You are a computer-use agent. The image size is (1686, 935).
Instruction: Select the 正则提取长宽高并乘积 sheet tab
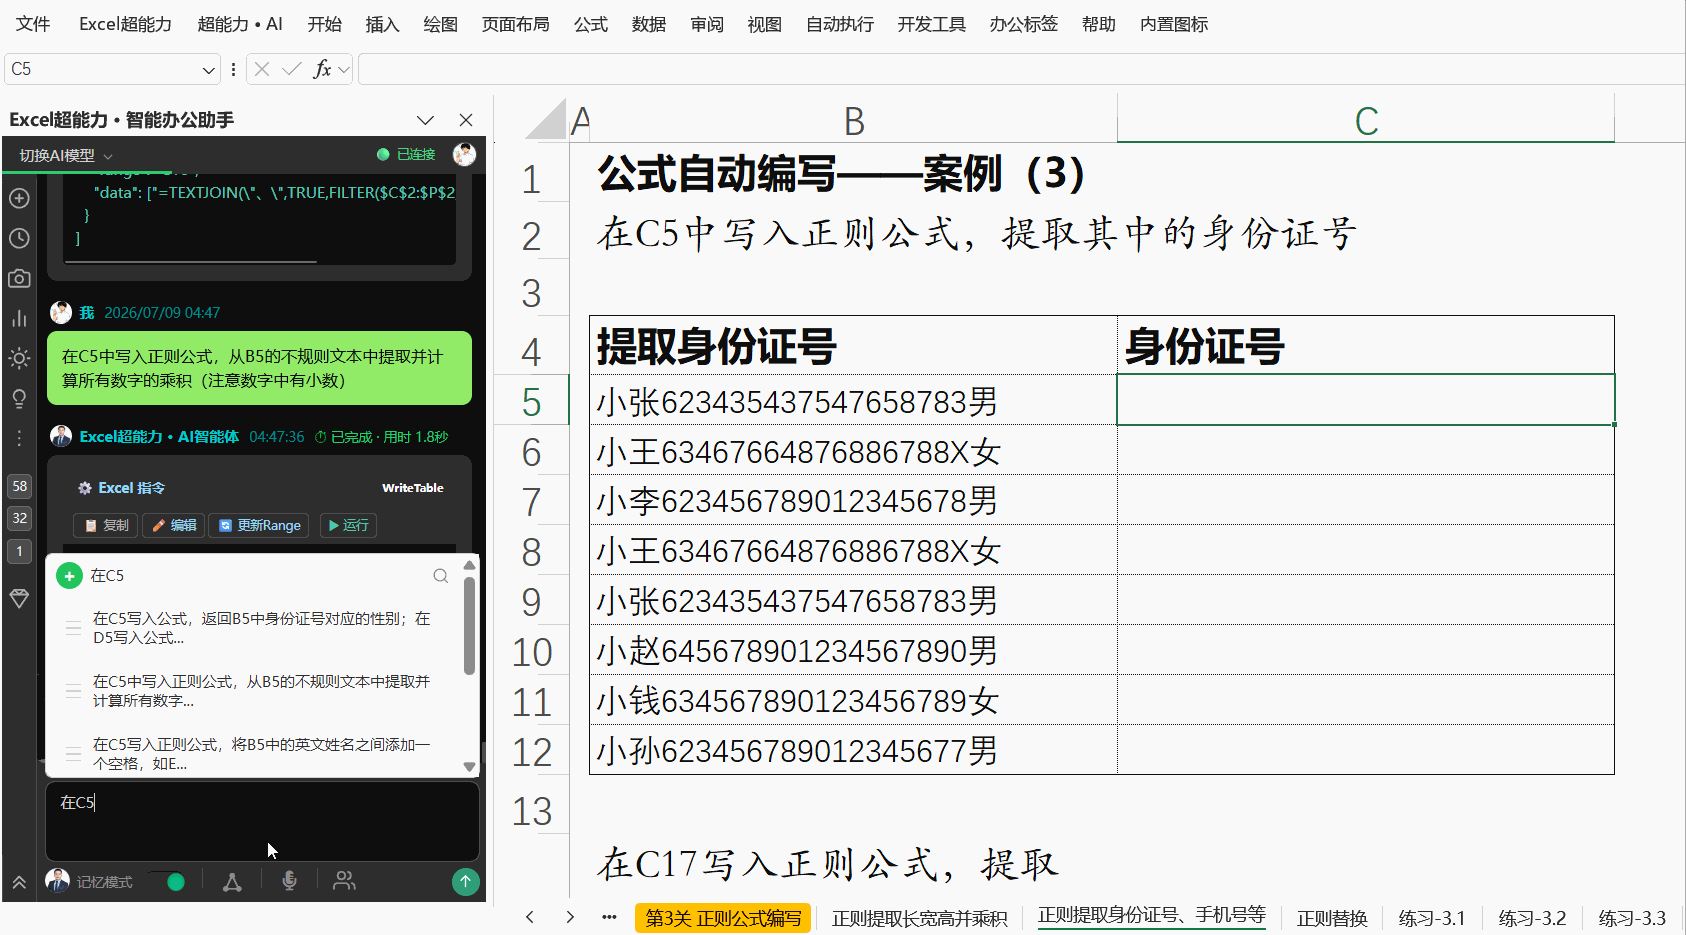pyautogui.click(x=919, y=918)
